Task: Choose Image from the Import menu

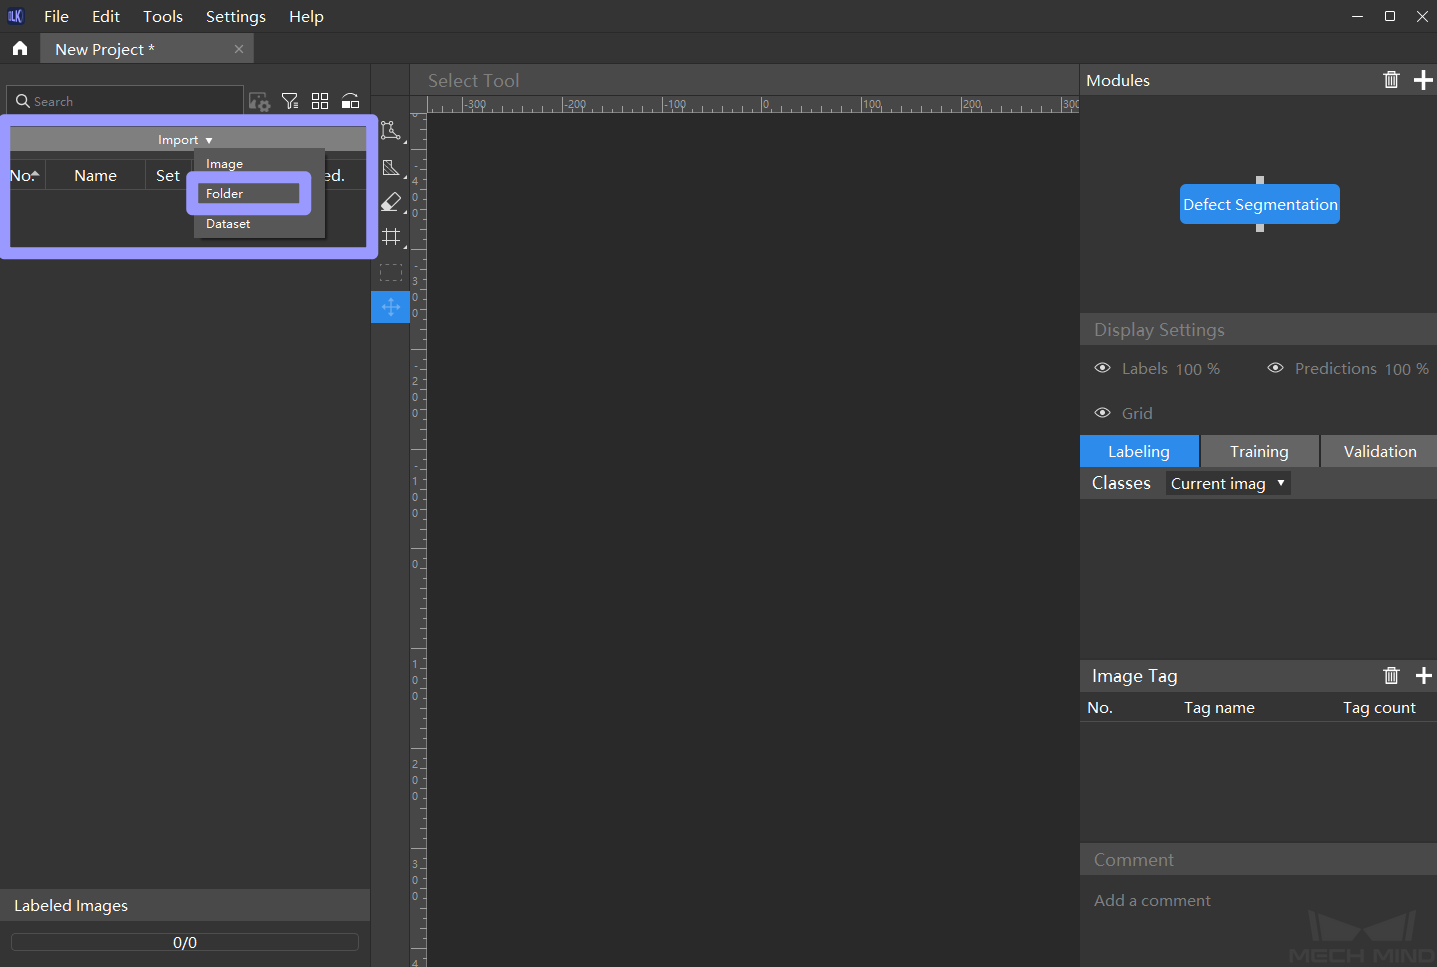Action: (x=259, y=164)
